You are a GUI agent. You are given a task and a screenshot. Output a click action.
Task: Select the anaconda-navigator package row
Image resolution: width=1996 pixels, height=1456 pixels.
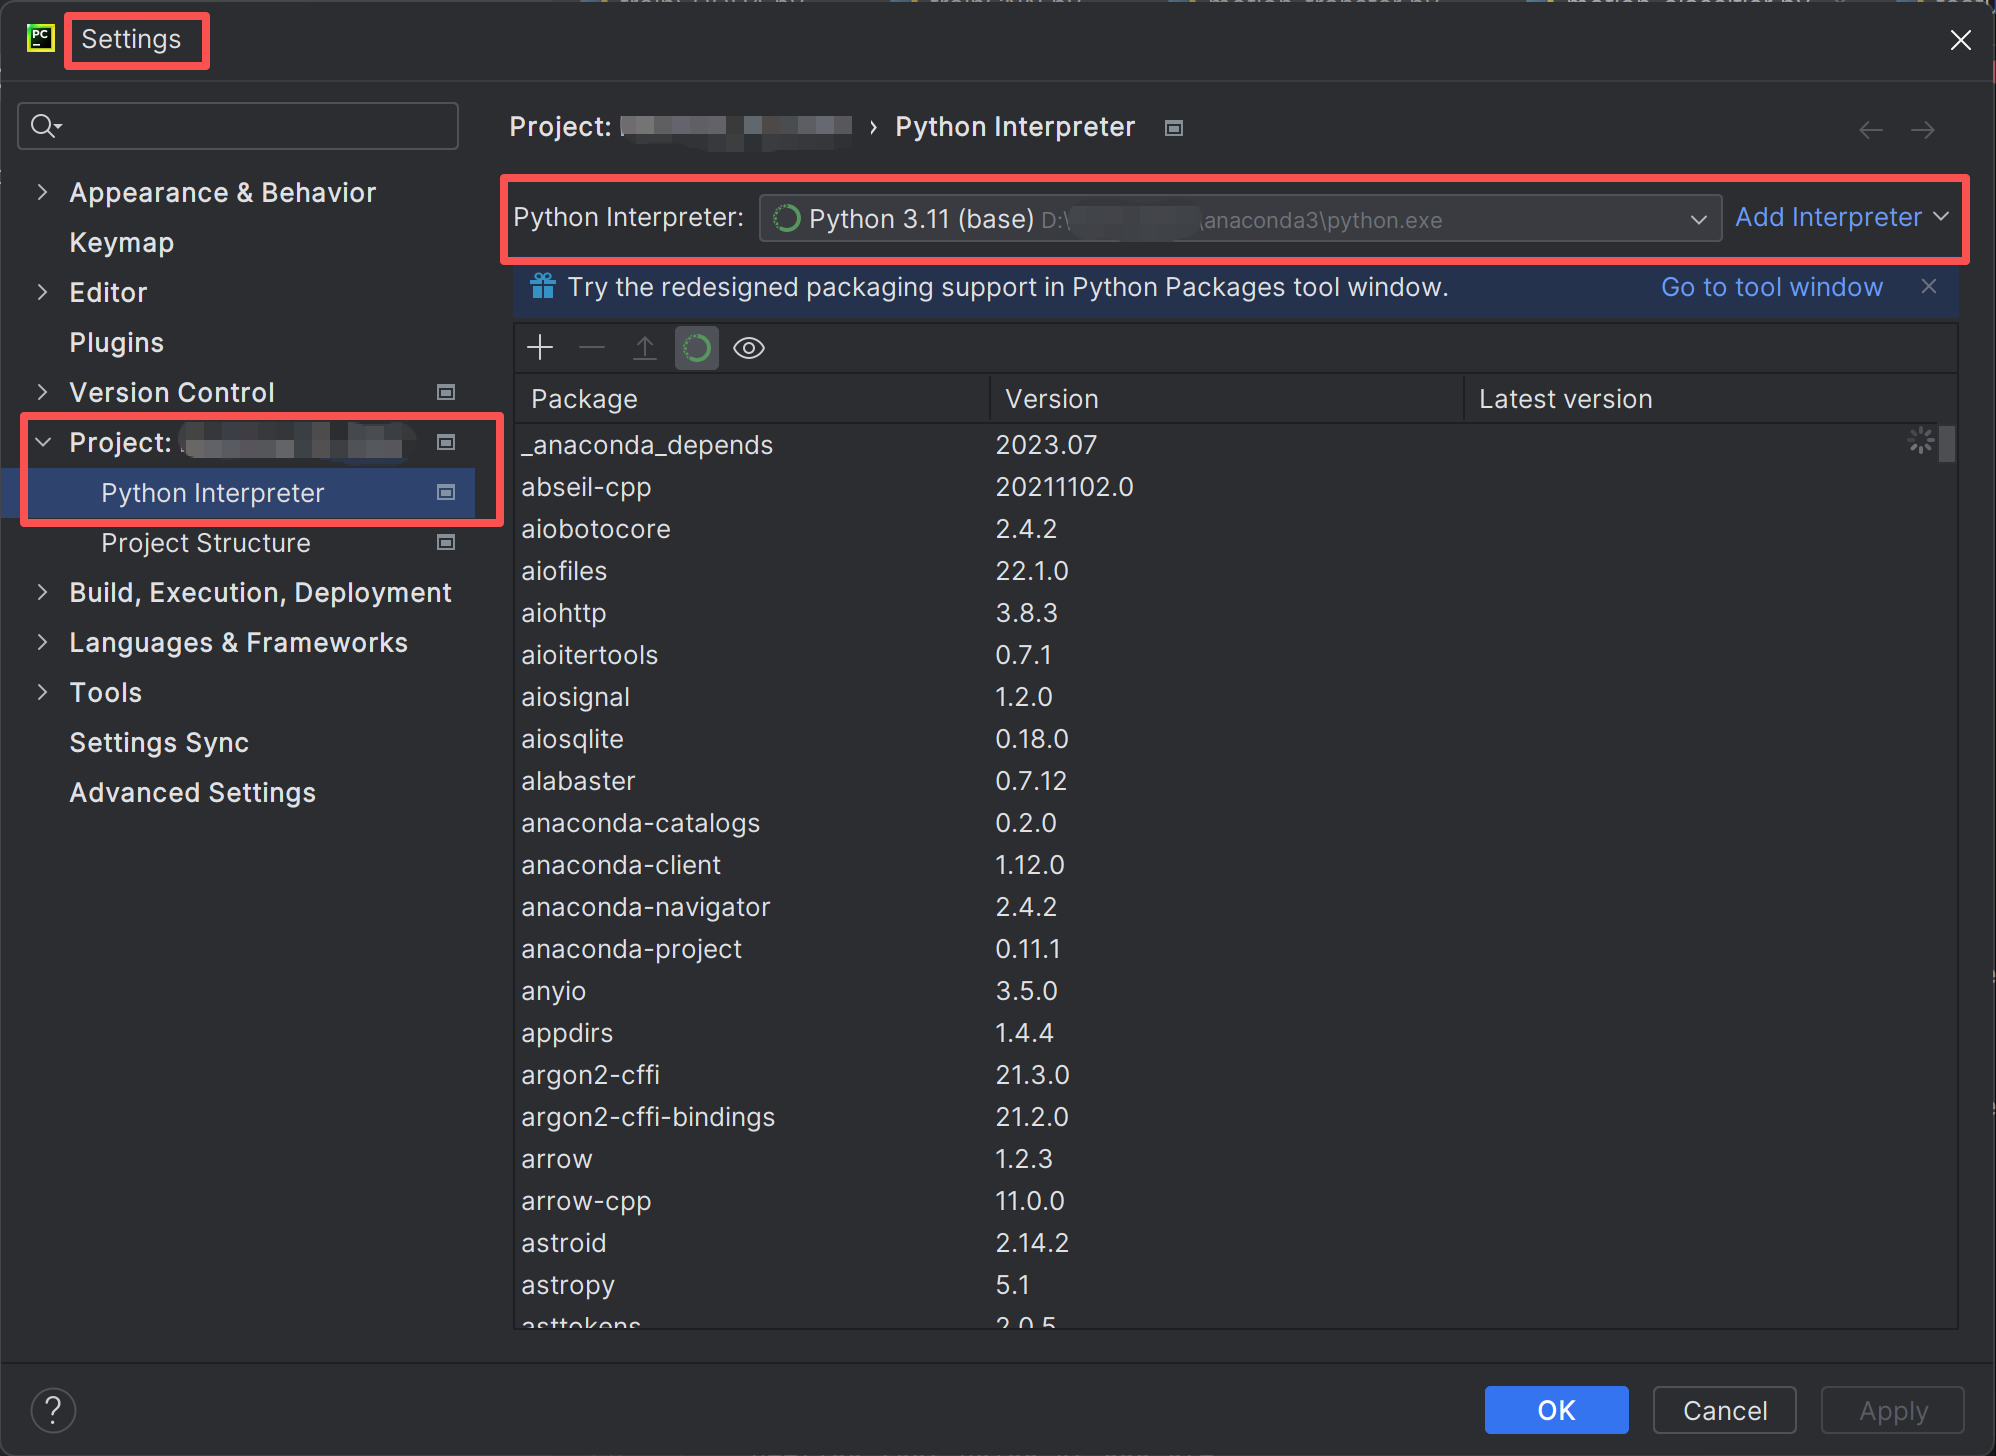click(1227, 907)
